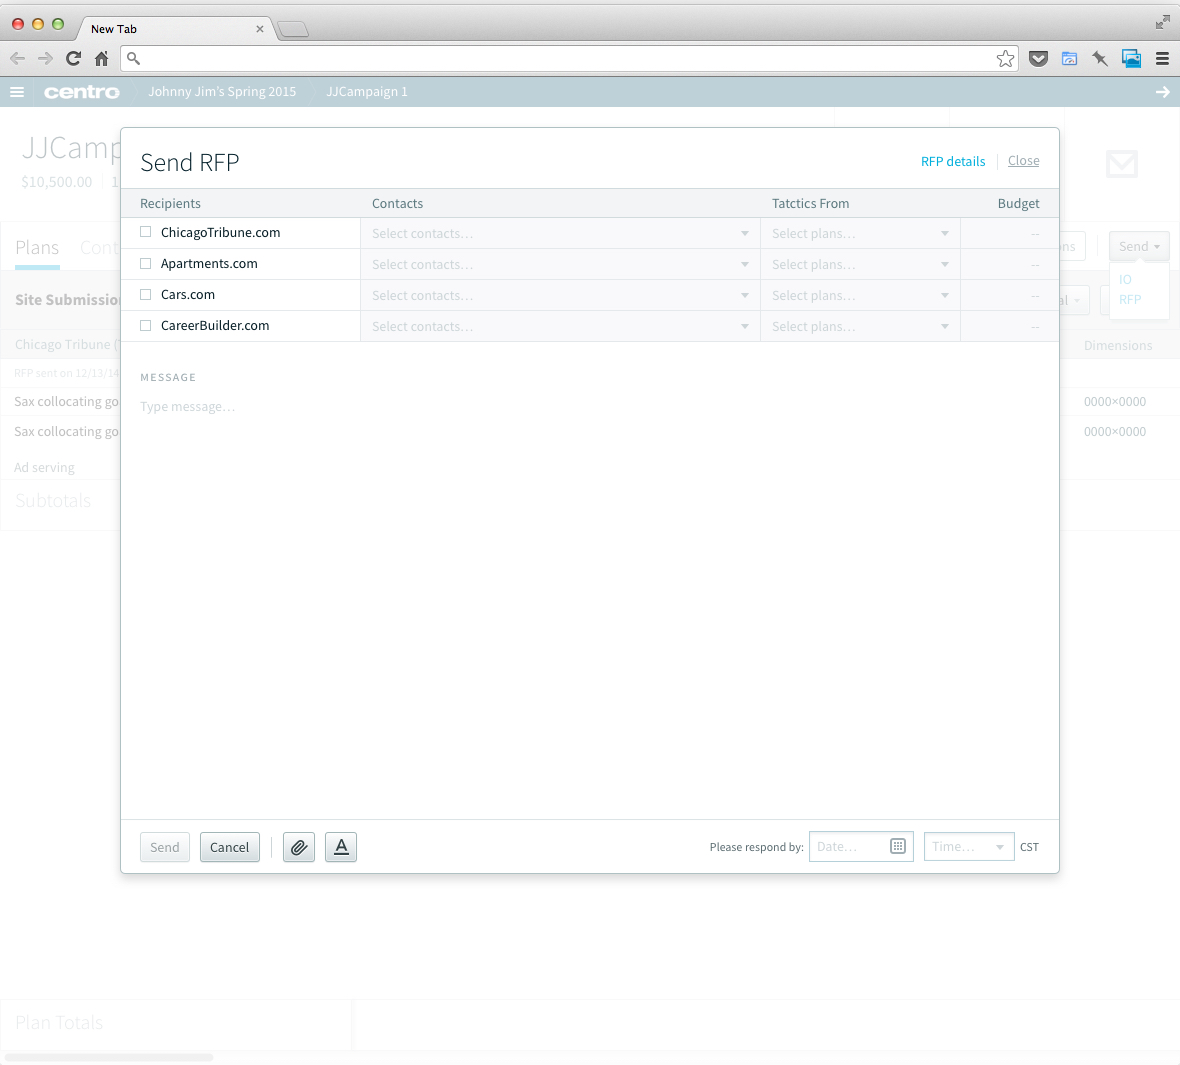Screen dimensions: 1180x1065
Task: Open the Pocket extension icon
Action: pos(1039,59)
